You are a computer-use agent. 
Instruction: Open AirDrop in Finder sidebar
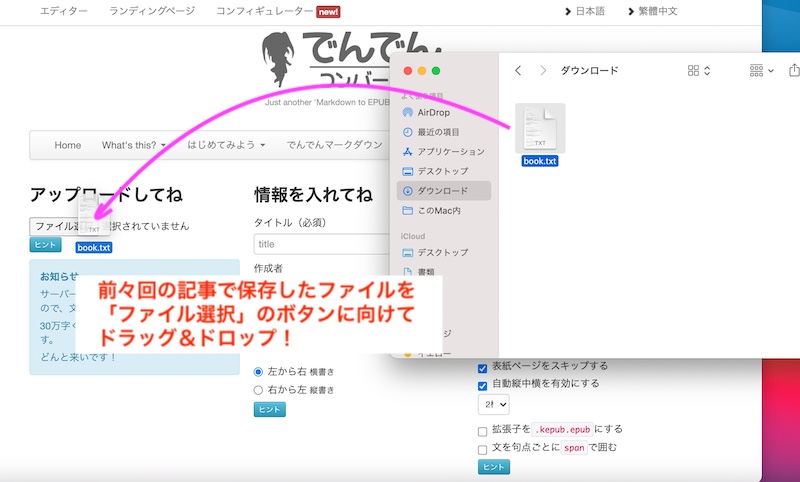(433, 113)
